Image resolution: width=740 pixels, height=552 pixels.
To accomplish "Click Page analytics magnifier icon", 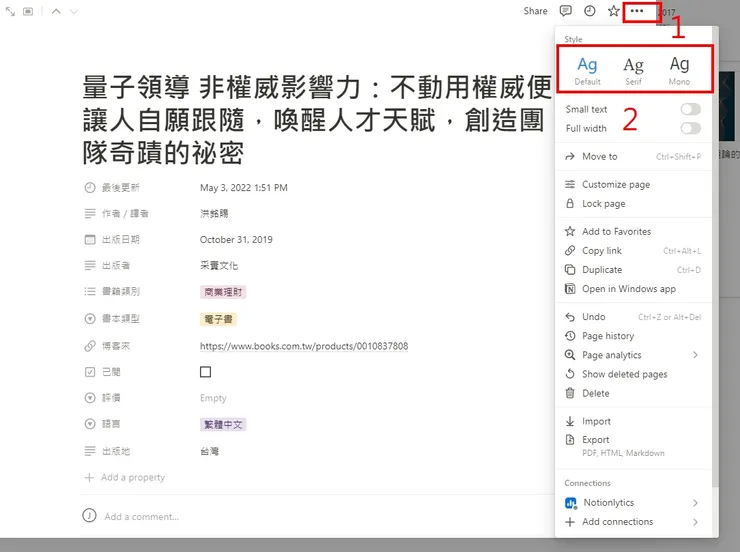I will pos(570,355).
